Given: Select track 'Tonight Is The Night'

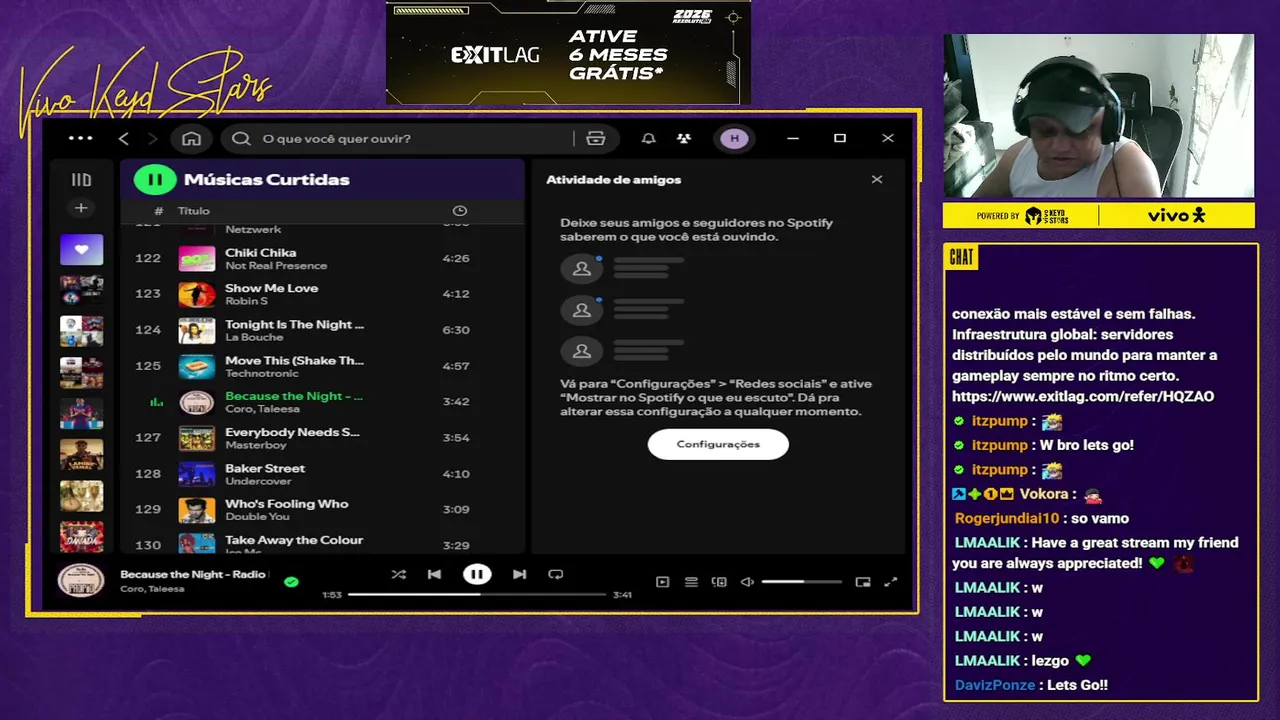Looking at the screenshot, I should 294,324.
